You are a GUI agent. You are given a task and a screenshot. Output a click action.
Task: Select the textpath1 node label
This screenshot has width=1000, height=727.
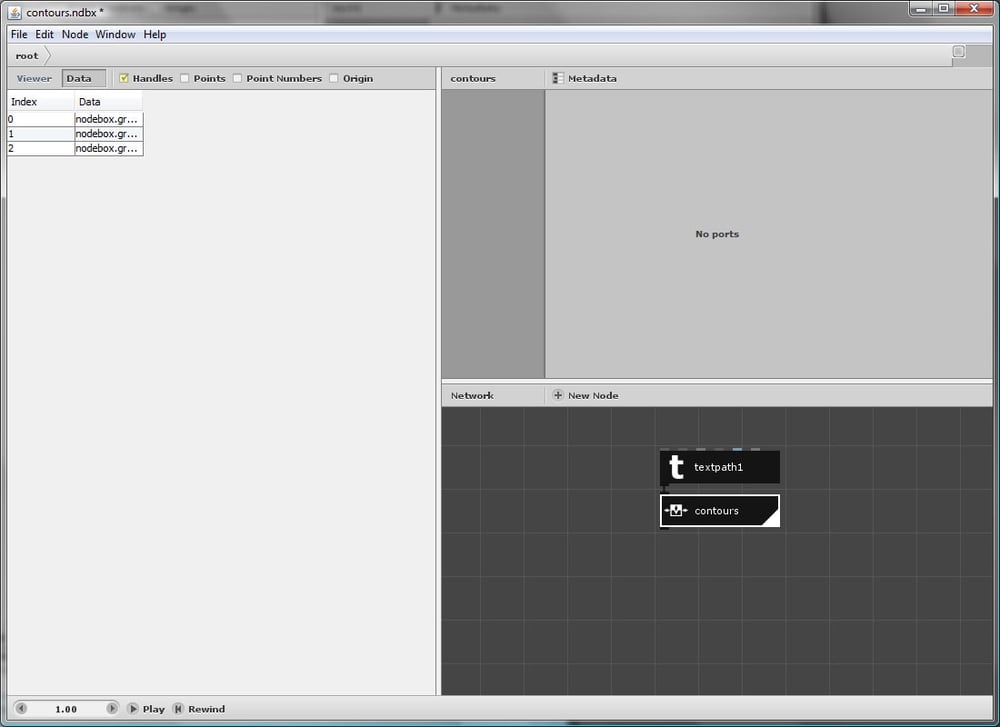tap(719, 467)
